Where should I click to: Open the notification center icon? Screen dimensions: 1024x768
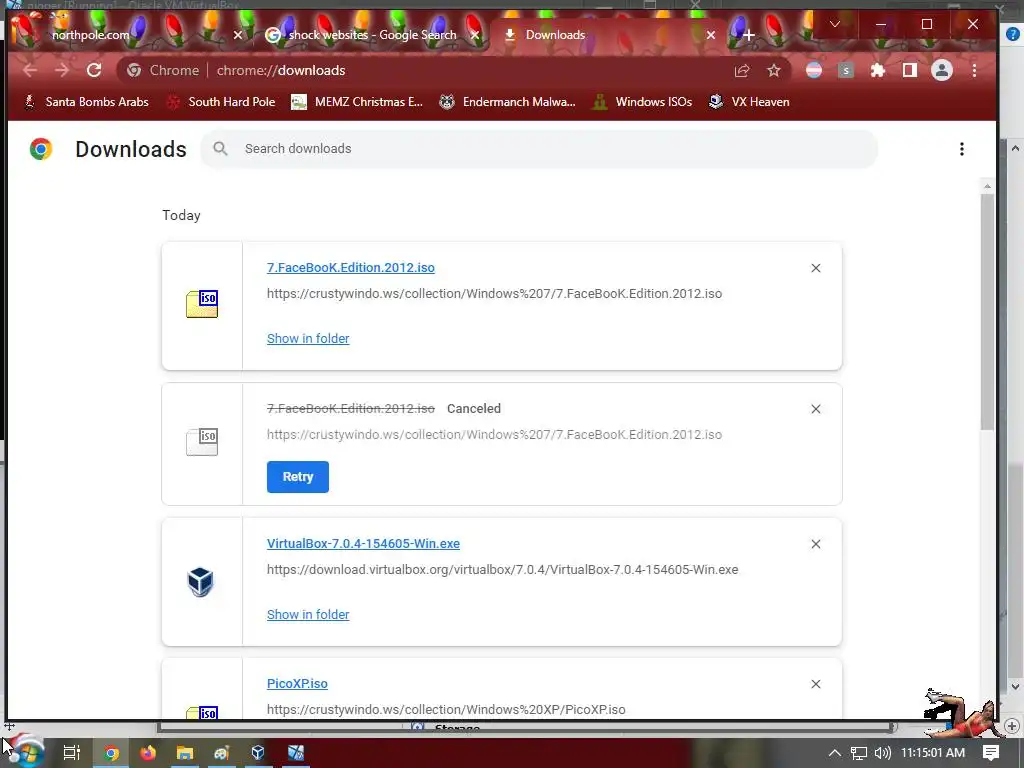pos(991,753)
